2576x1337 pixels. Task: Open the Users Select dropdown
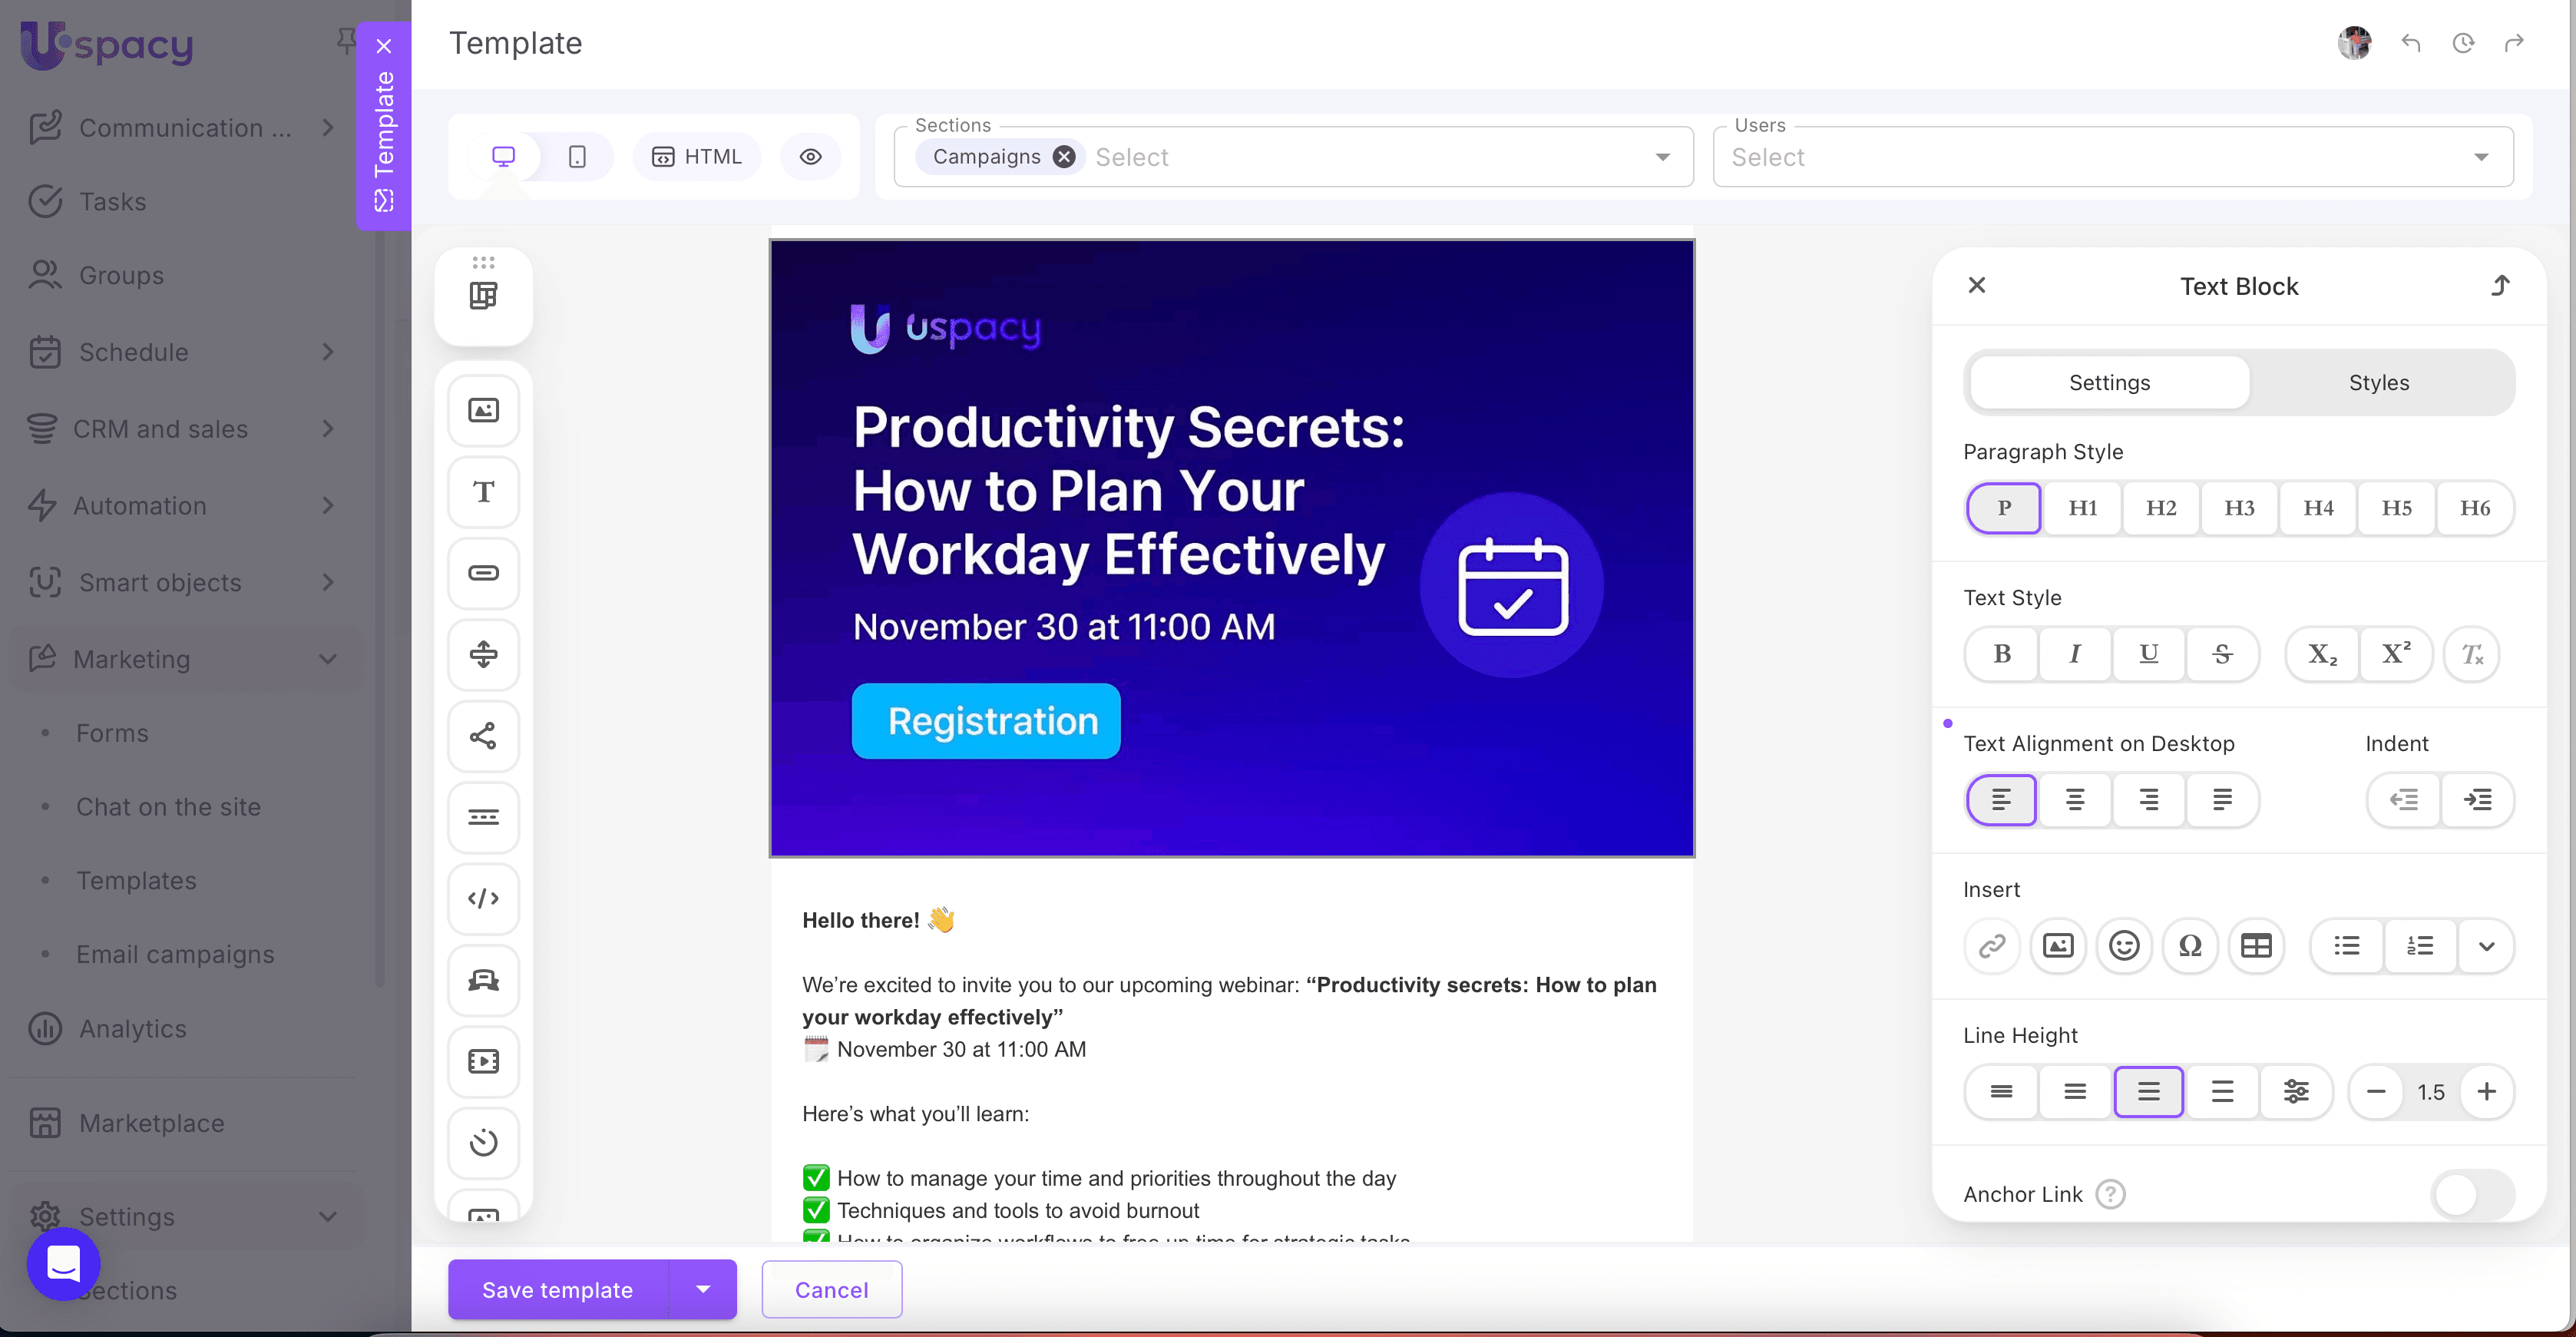click(2483, 156)
